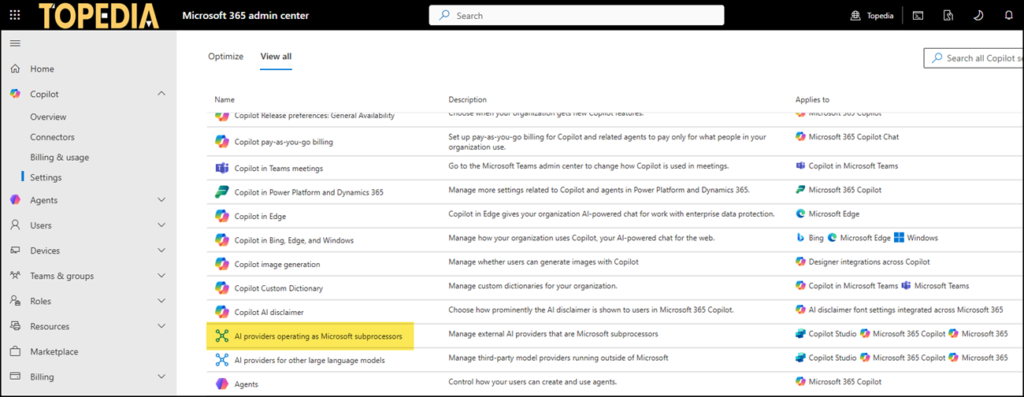Click the Description column header

(468, 100)
